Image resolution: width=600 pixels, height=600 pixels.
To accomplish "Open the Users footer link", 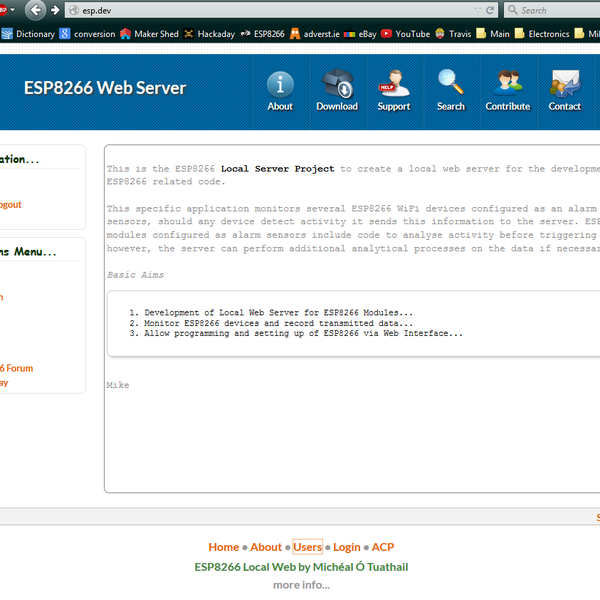I will tap(307, 547).
